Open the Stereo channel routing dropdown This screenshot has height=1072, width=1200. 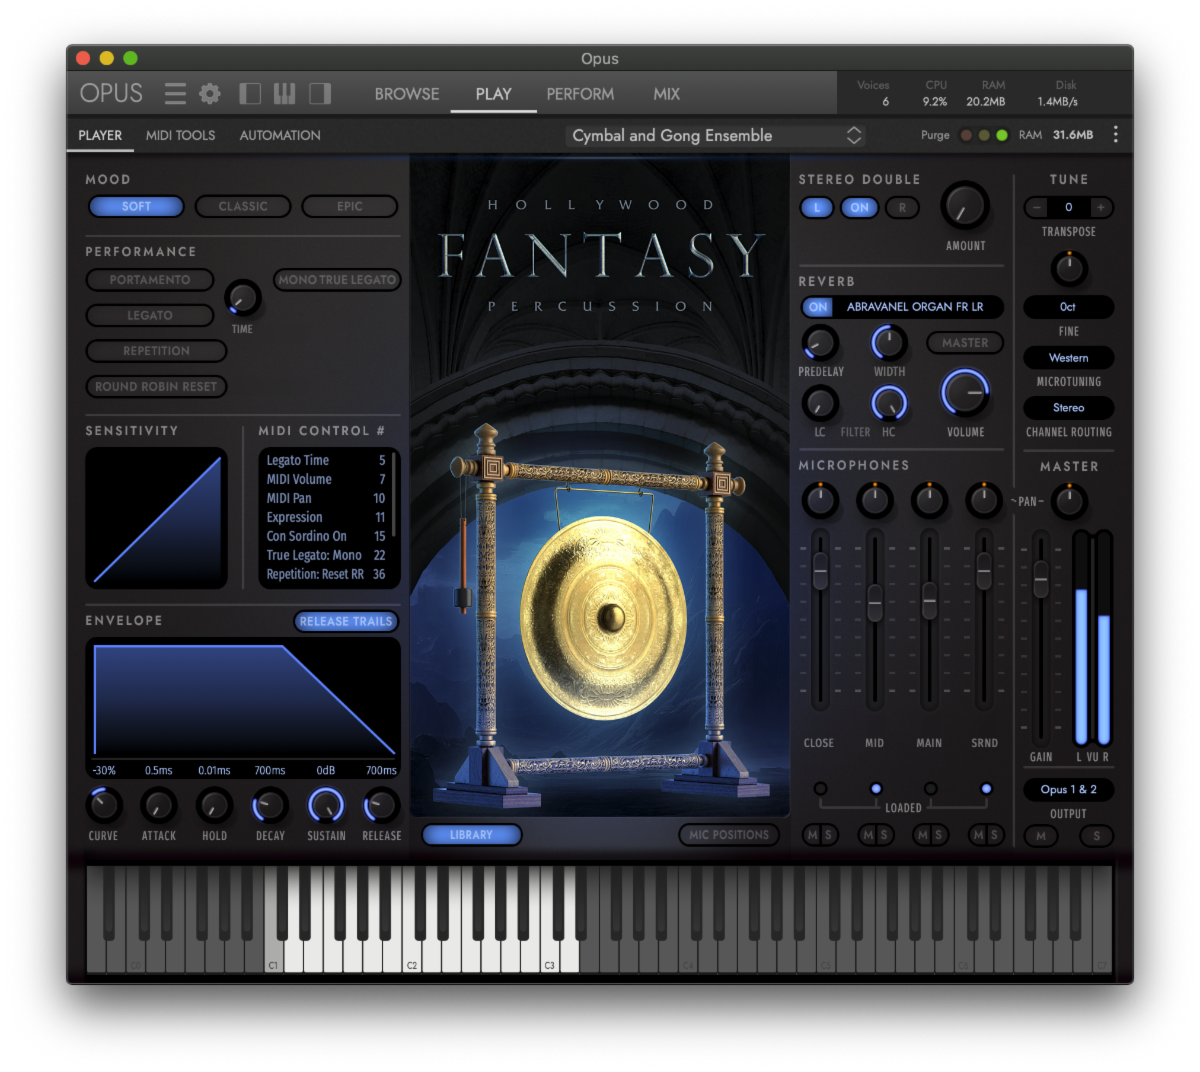click(1068, 407)
